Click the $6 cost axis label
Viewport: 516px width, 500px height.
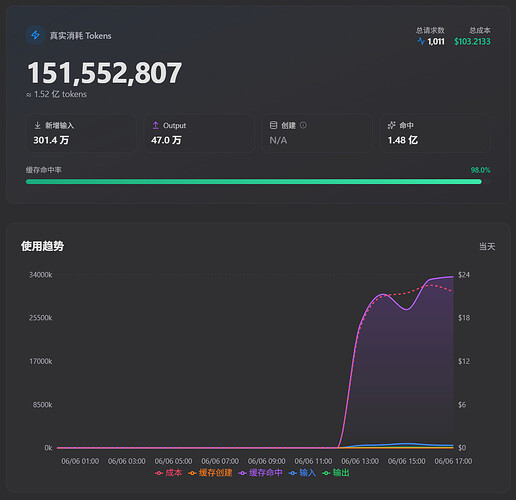[462, 405]
